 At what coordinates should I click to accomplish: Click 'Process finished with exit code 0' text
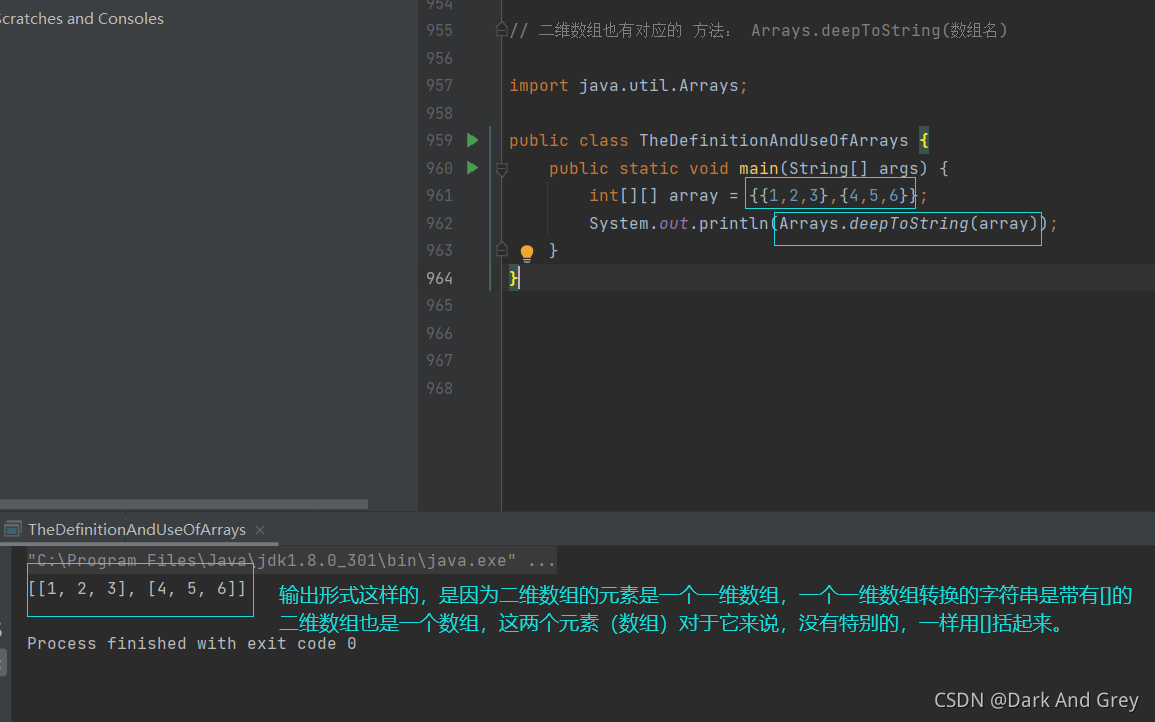pos(192,644)
